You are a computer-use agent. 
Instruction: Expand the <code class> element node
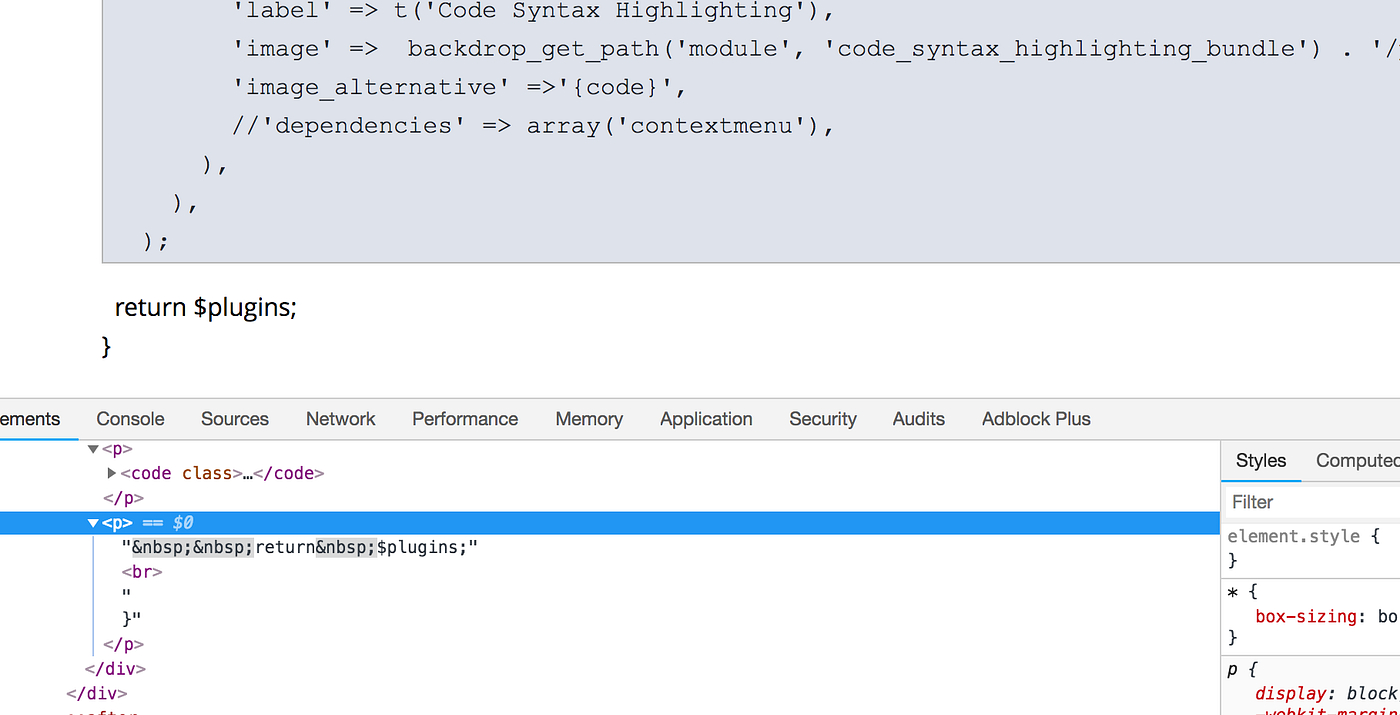pyautogui.click(x=111, y=473)
